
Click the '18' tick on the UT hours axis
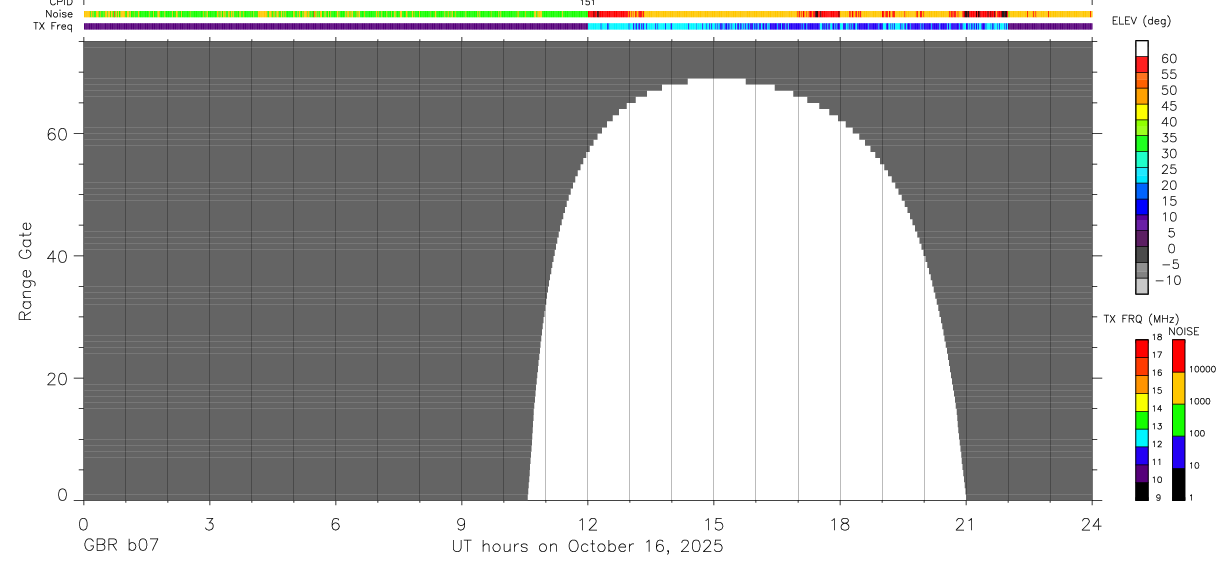[x=840, y=523]
